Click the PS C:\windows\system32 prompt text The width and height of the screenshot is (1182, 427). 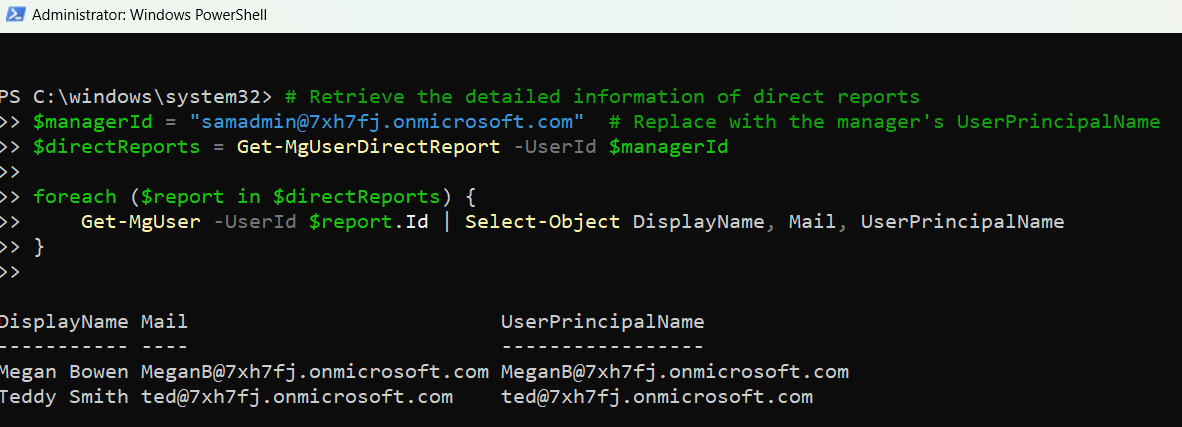(135, 97)
